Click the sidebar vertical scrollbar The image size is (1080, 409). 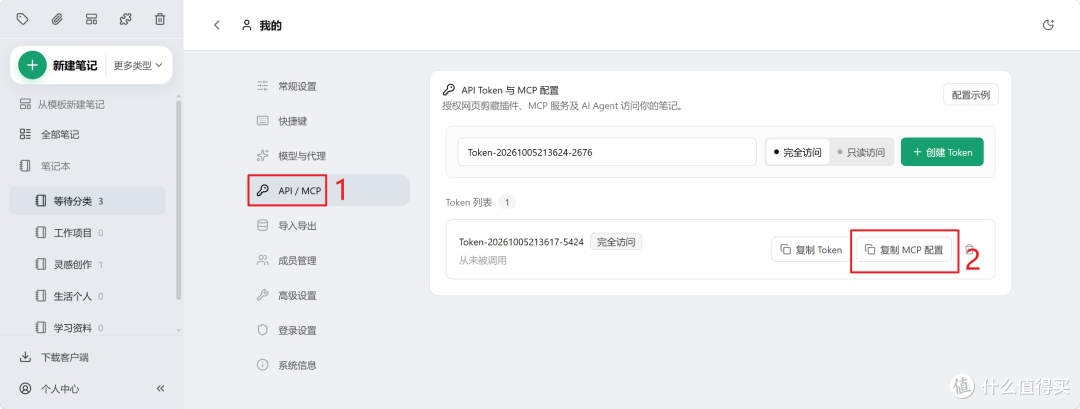coord(178,200)
